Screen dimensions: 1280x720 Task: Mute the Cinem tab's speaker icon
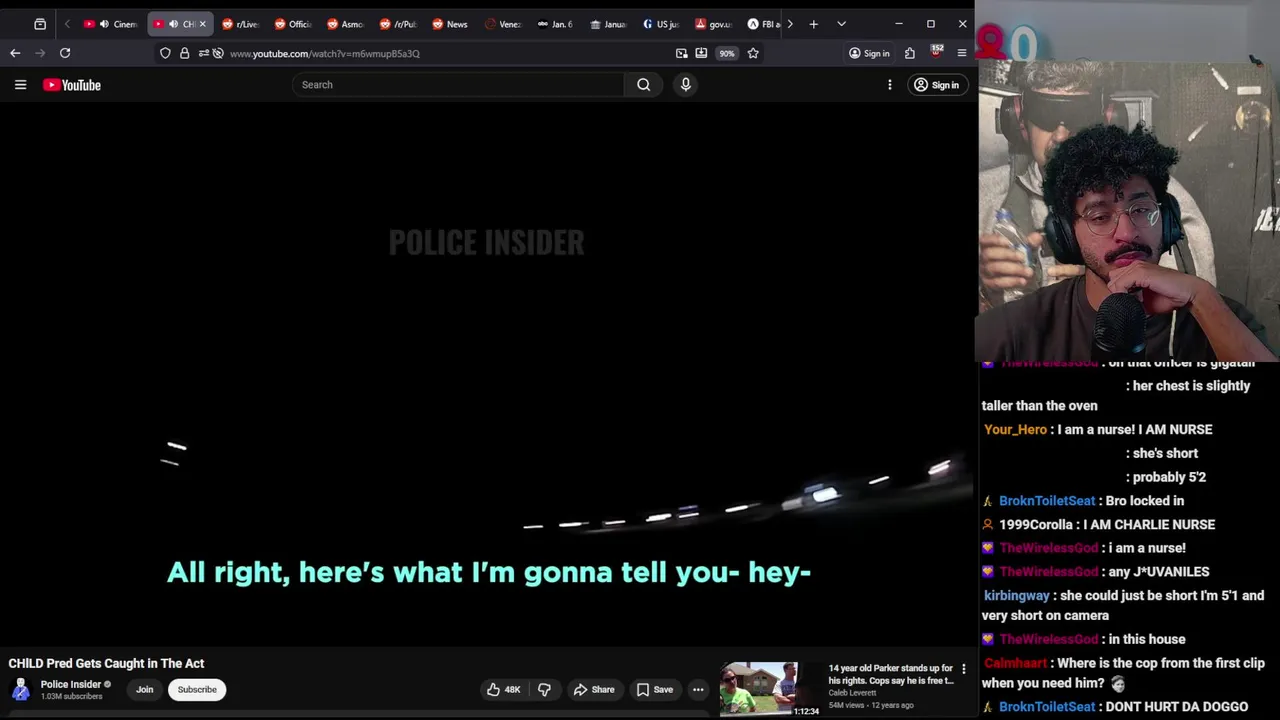tap(104, 24)
